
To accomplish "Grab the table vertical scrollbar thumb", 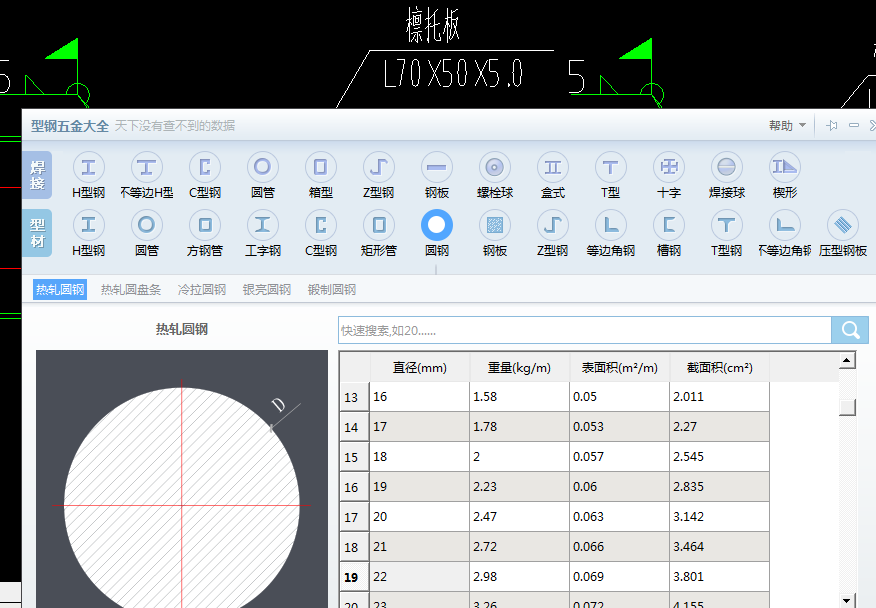I will 847,407.
